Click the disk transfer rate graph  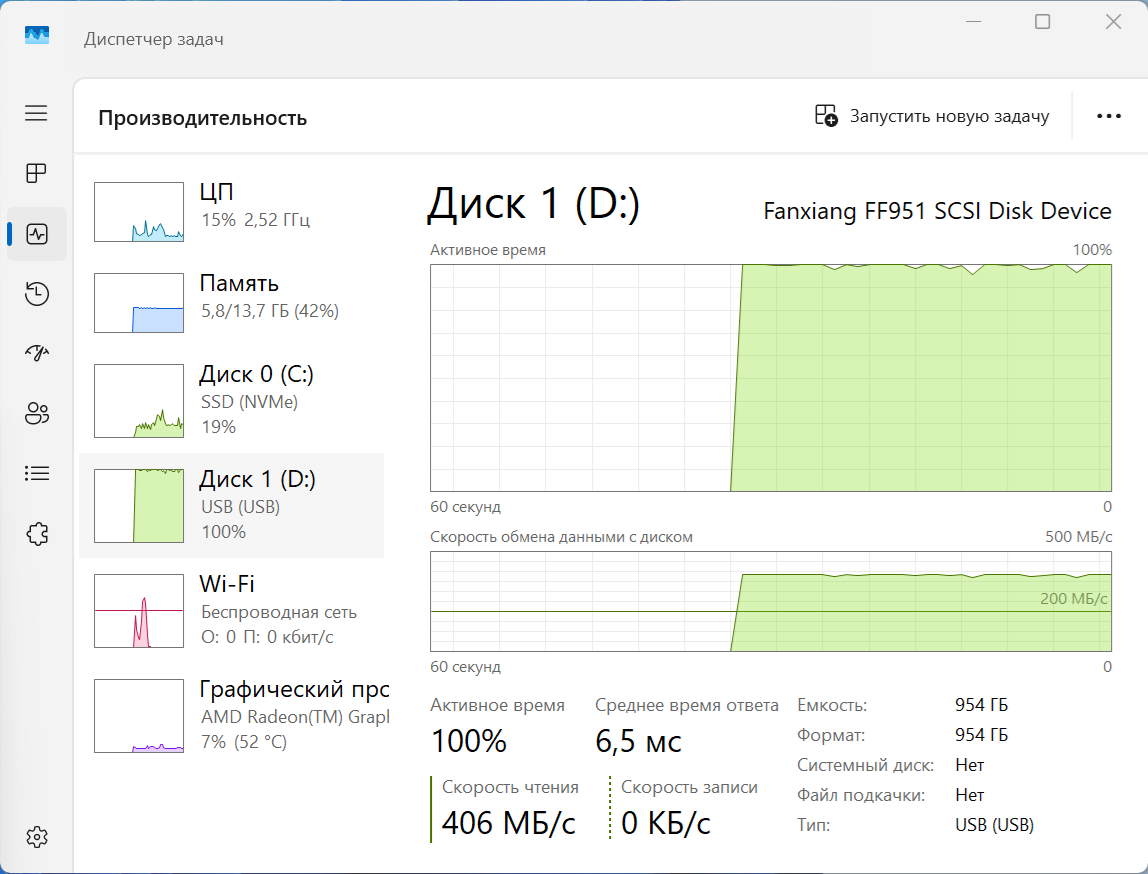click(x=770, y=601)
